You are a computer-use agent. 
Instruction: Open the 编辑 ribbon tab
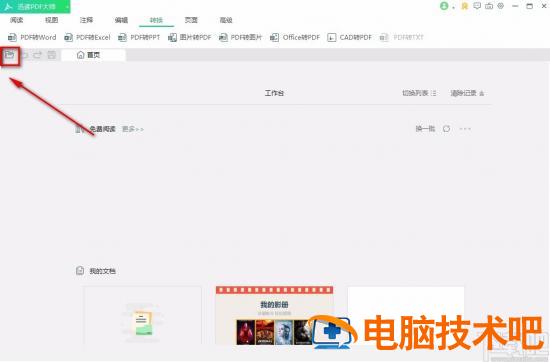coord(121,20)
